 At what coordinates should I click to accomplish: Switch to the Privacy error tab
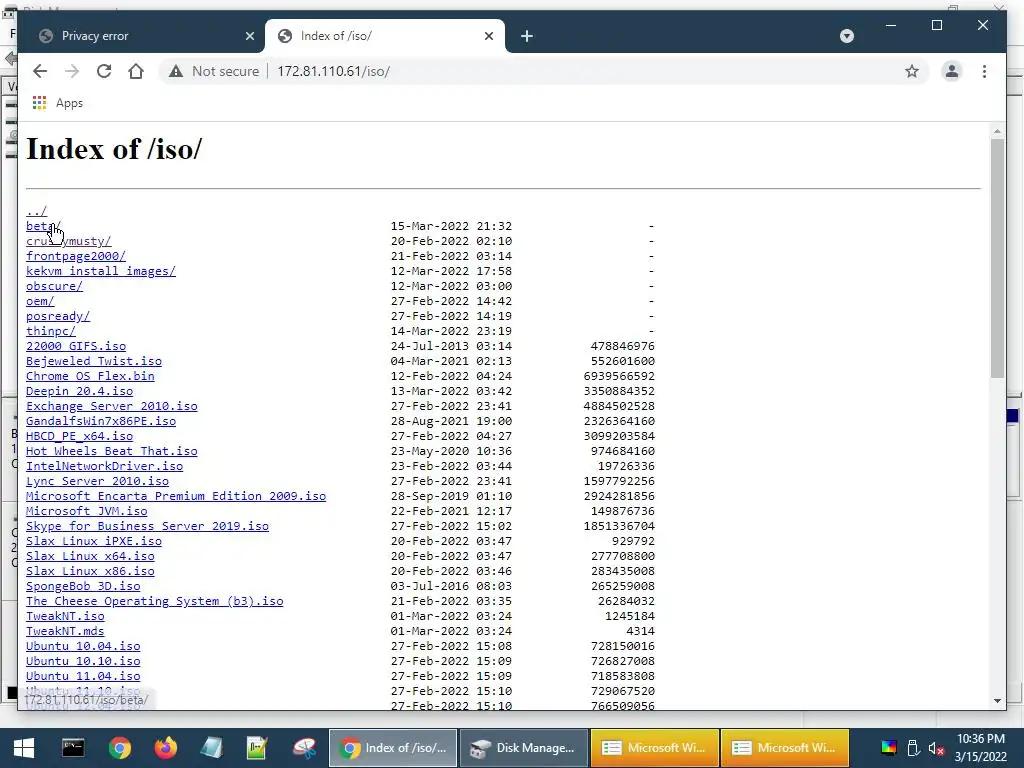143,36
